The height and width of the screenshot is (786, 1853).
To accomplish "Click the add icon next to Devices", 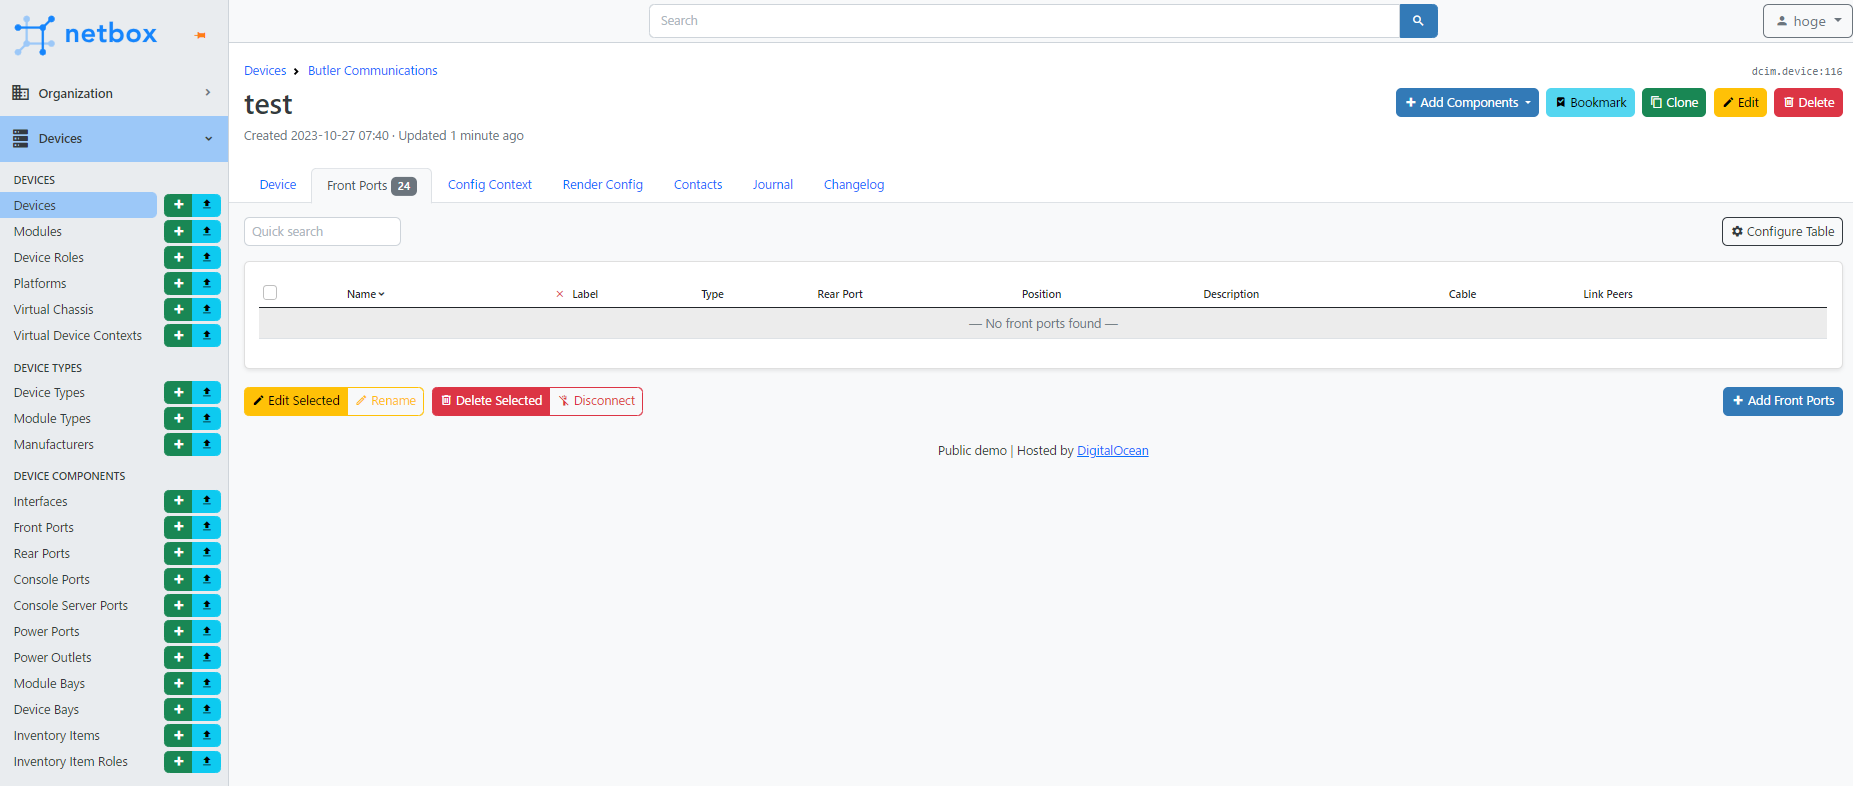I will (178, 205).
